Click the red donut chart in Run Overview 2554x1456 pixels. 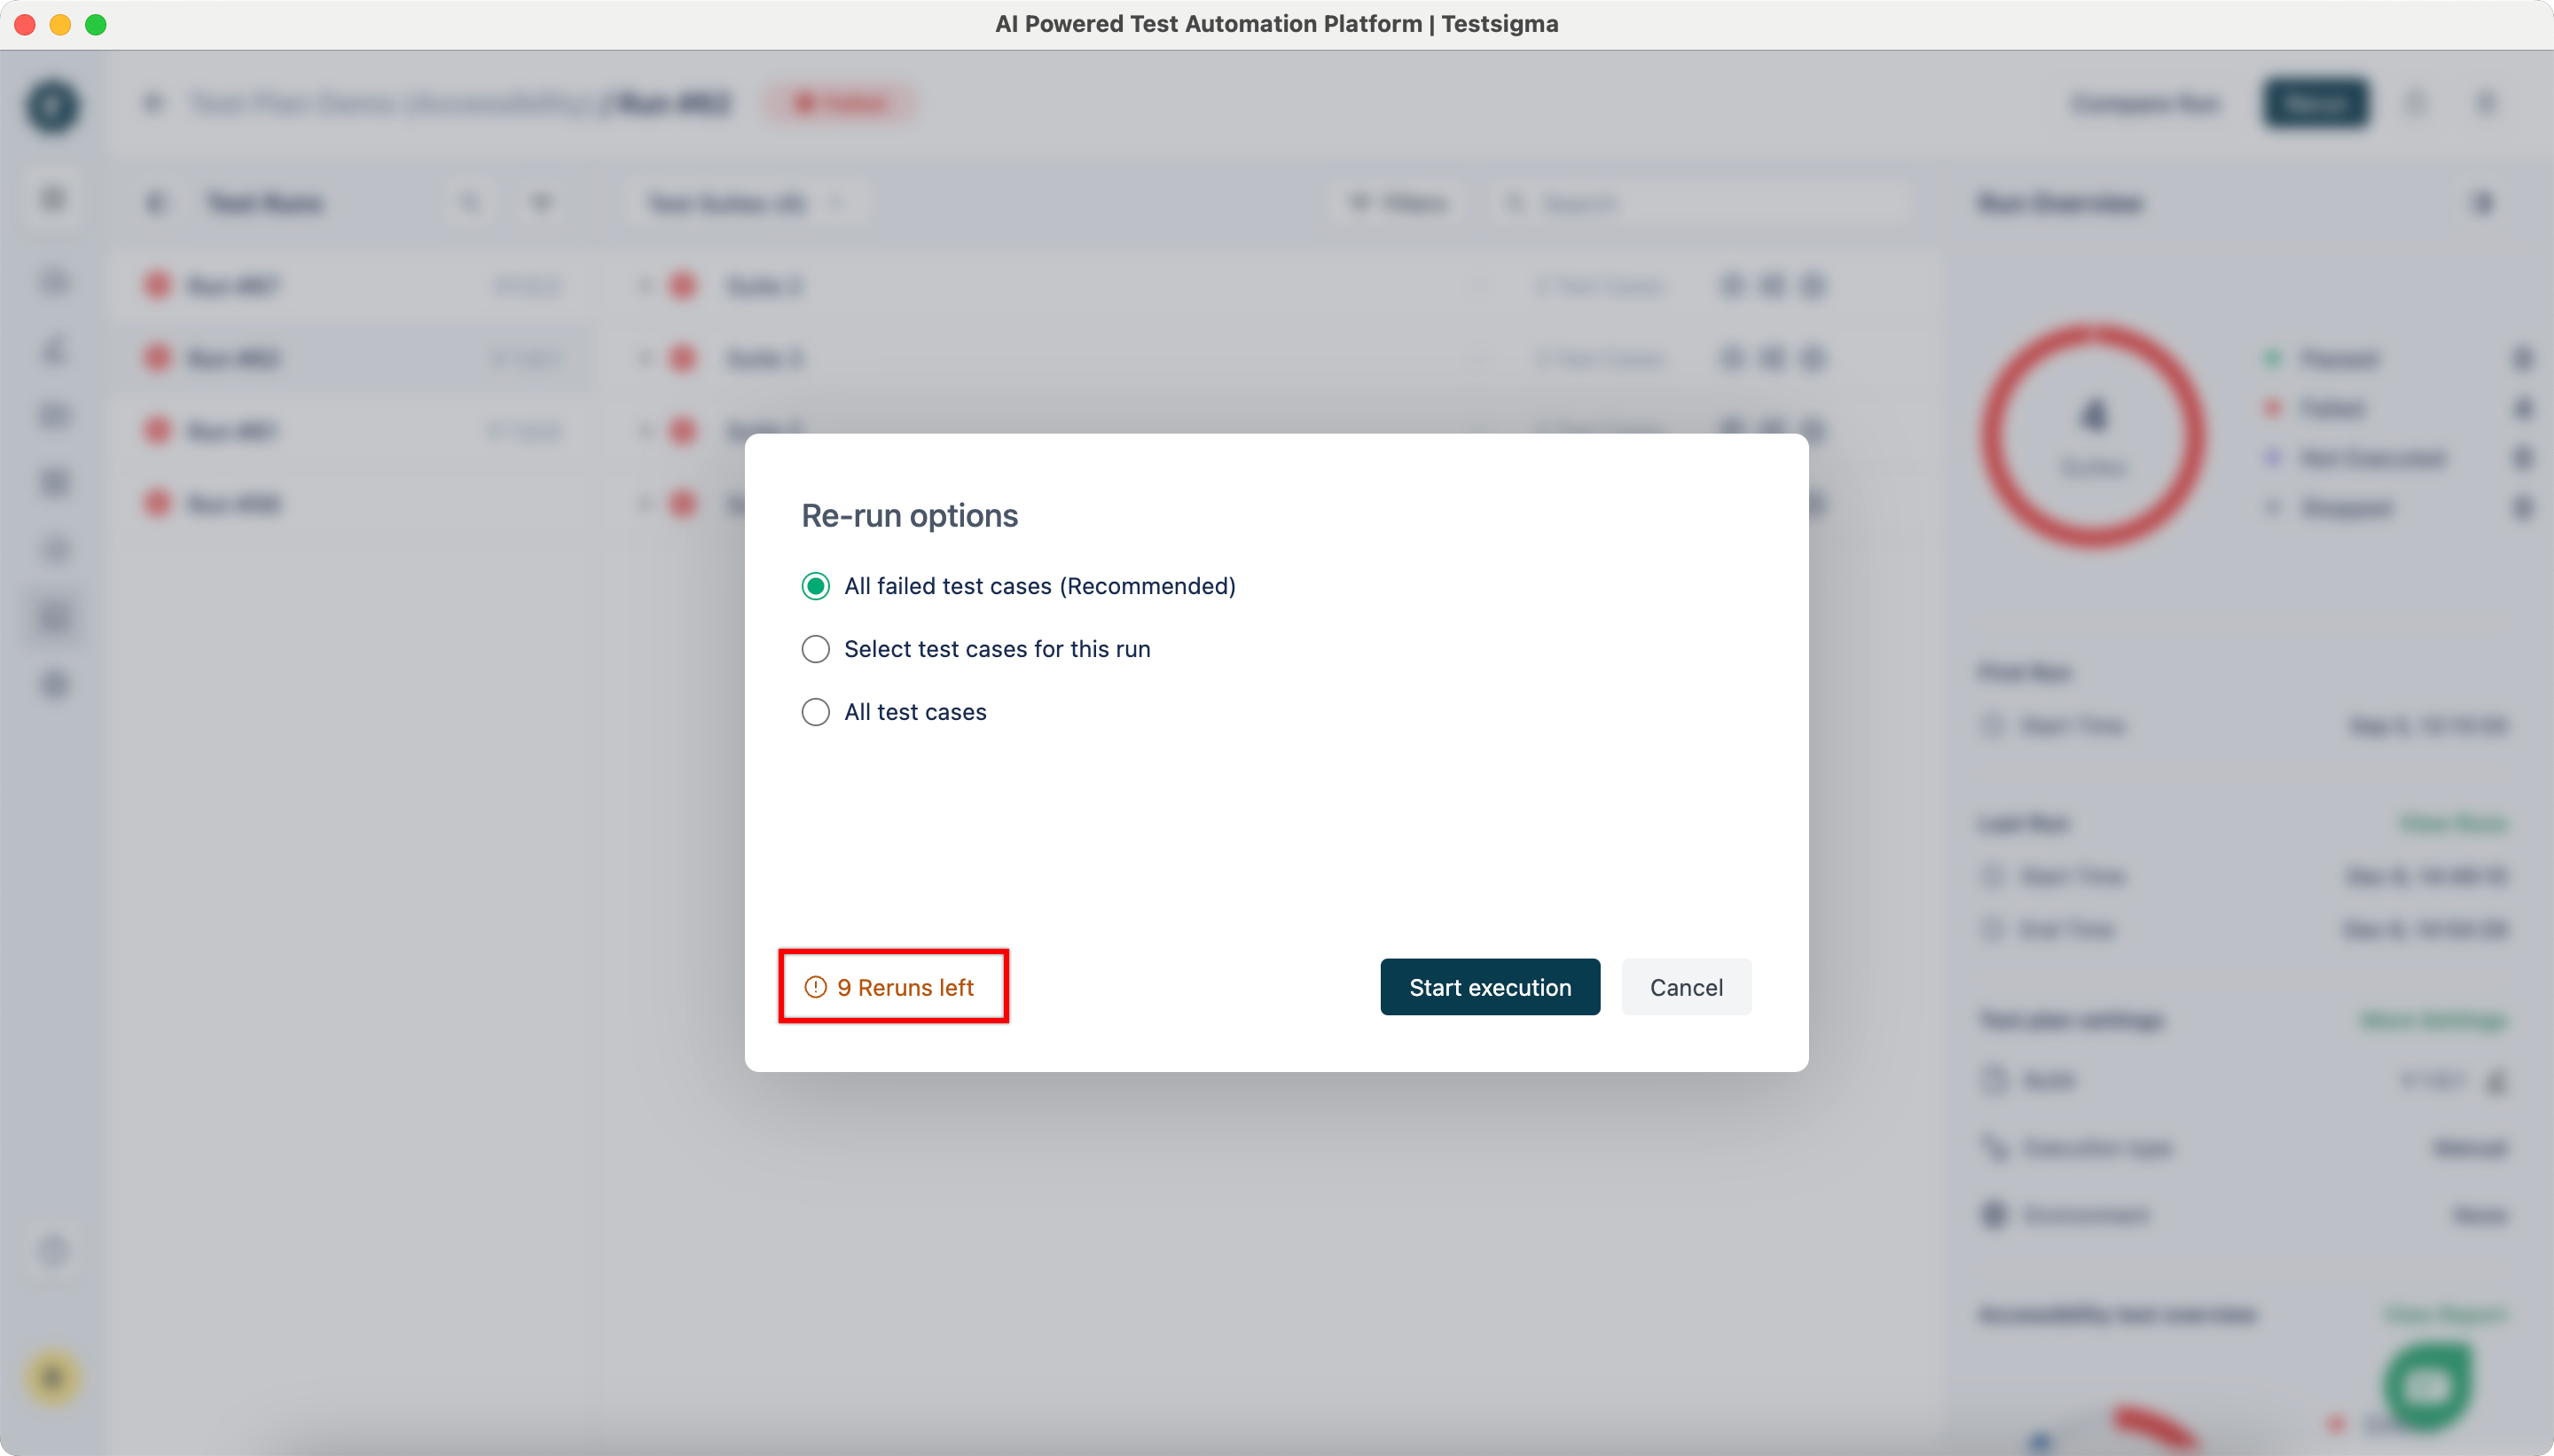tap(2093, 437)
